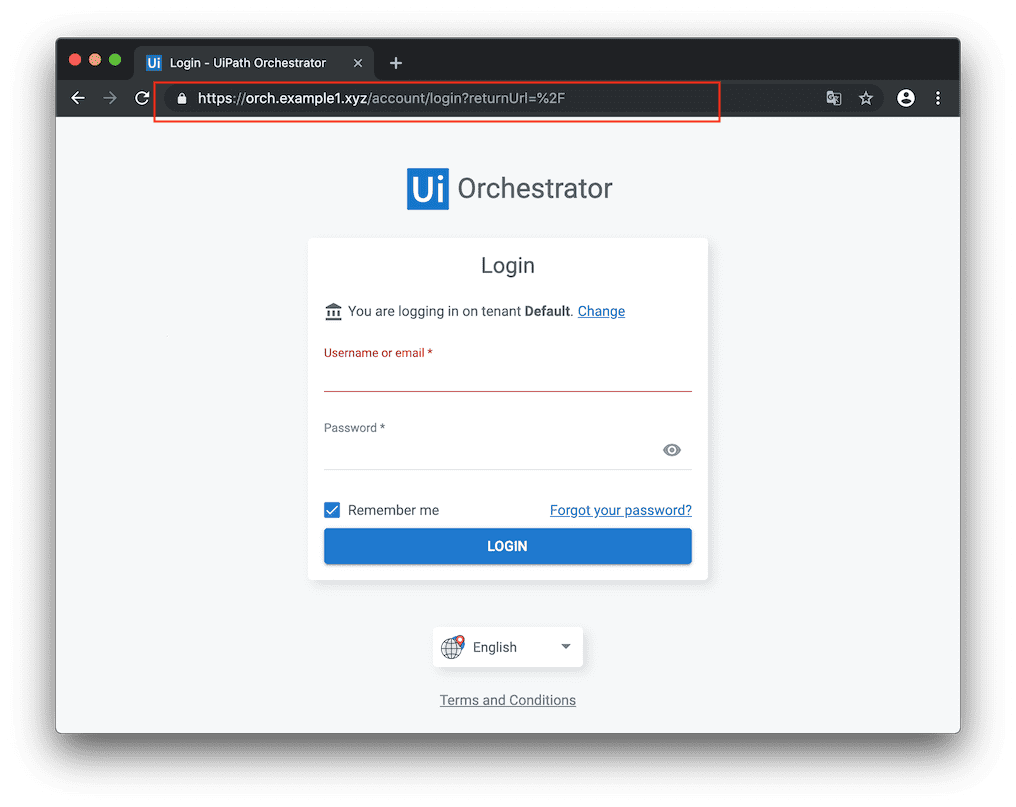Open the Chrome three-dot menu
Screen dimensions: 1016x807
pyautogui.click(x=938, y=98)
